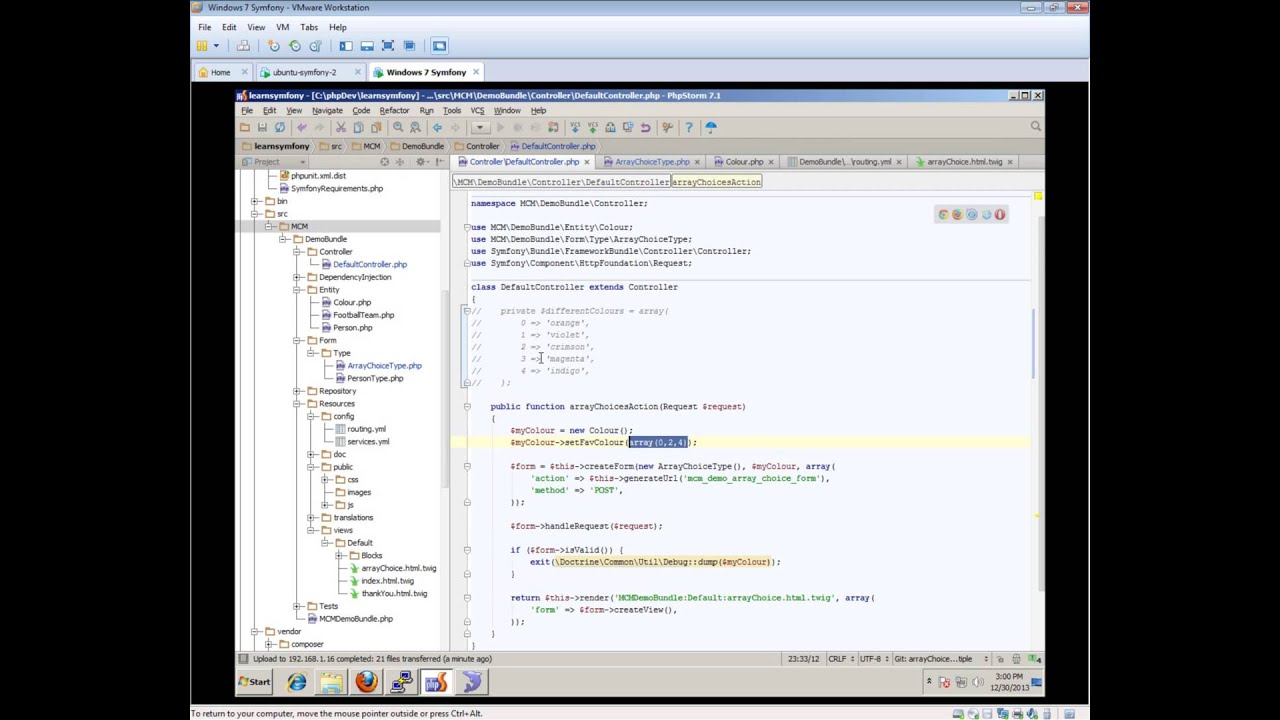Select FootballTeam.php in project tree

click(x=363, y=315)
